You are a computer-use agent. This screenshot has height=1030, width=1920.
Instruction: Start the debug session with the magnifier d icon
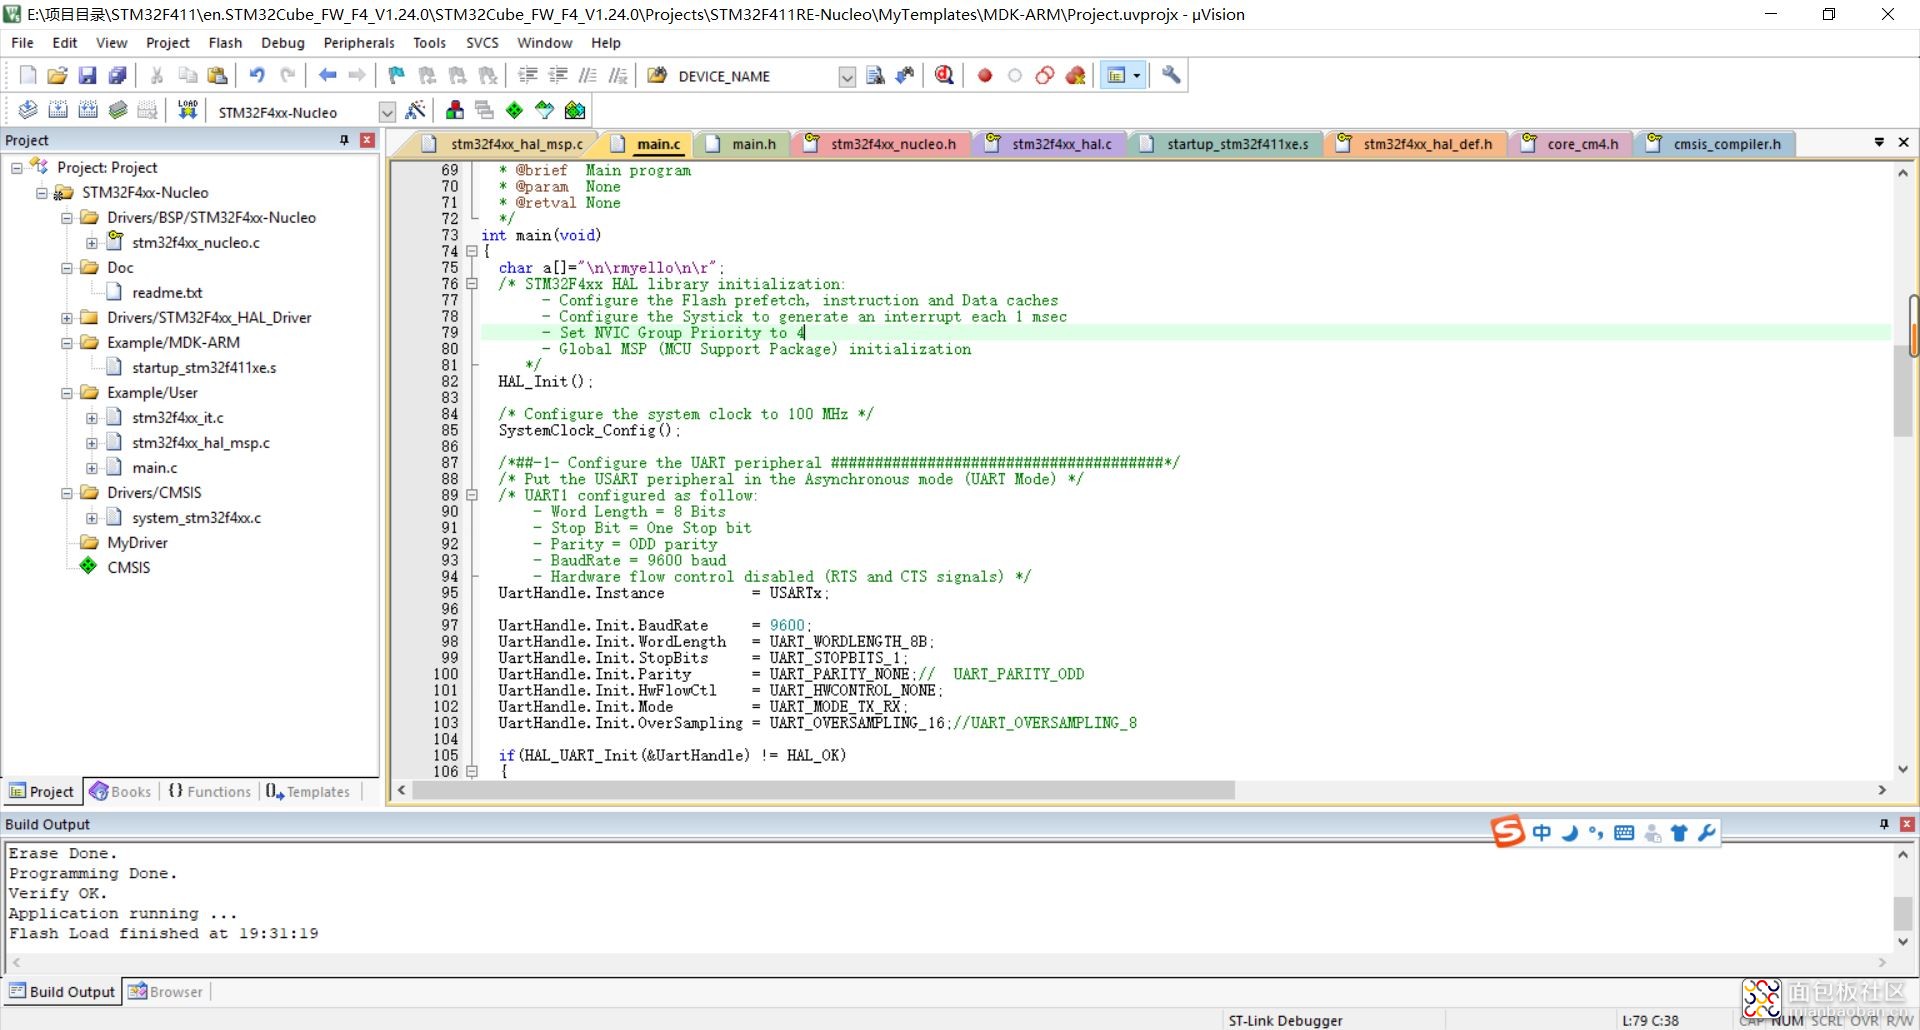[x=944, y=75]
